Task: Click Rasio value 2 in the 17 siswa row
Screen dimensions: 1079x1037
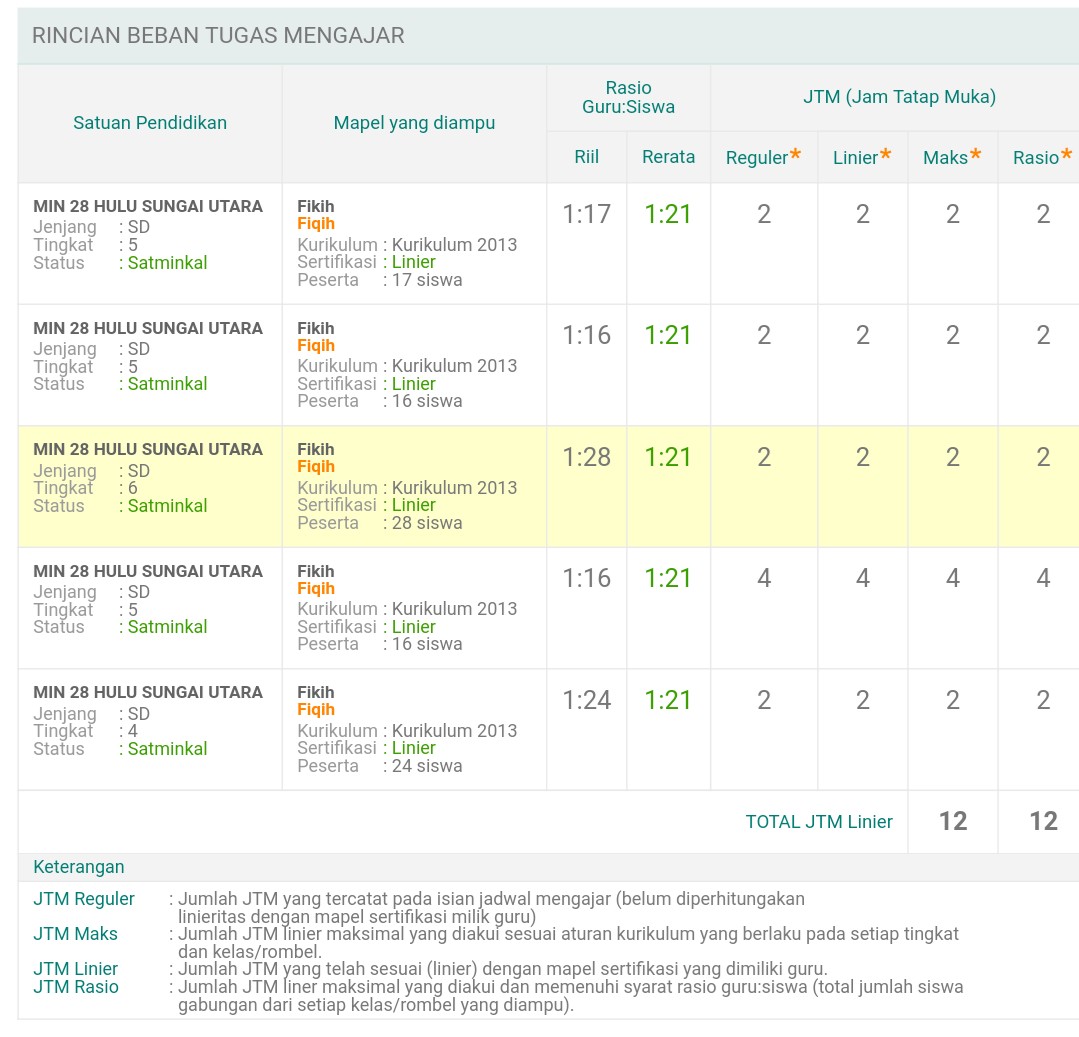Action: 1043,214
